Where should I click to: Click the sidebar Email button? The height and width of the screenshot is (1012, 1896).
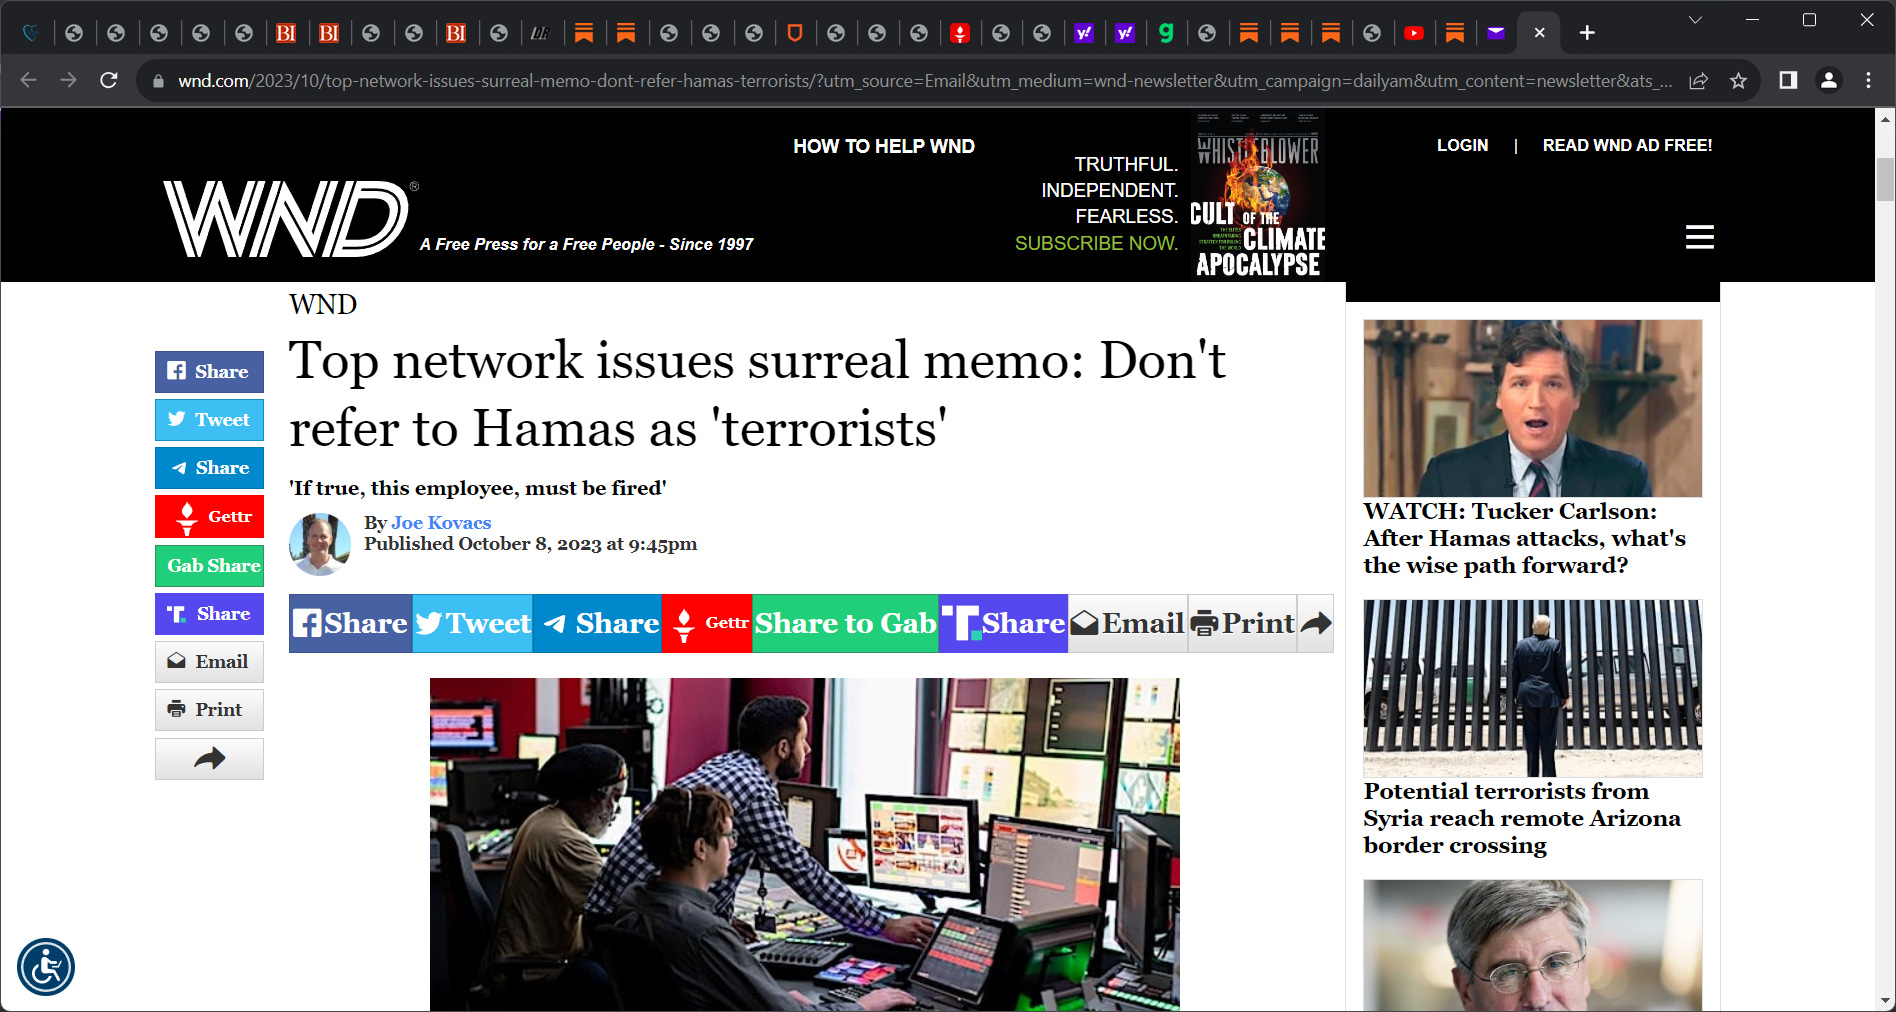coord(209,661)
